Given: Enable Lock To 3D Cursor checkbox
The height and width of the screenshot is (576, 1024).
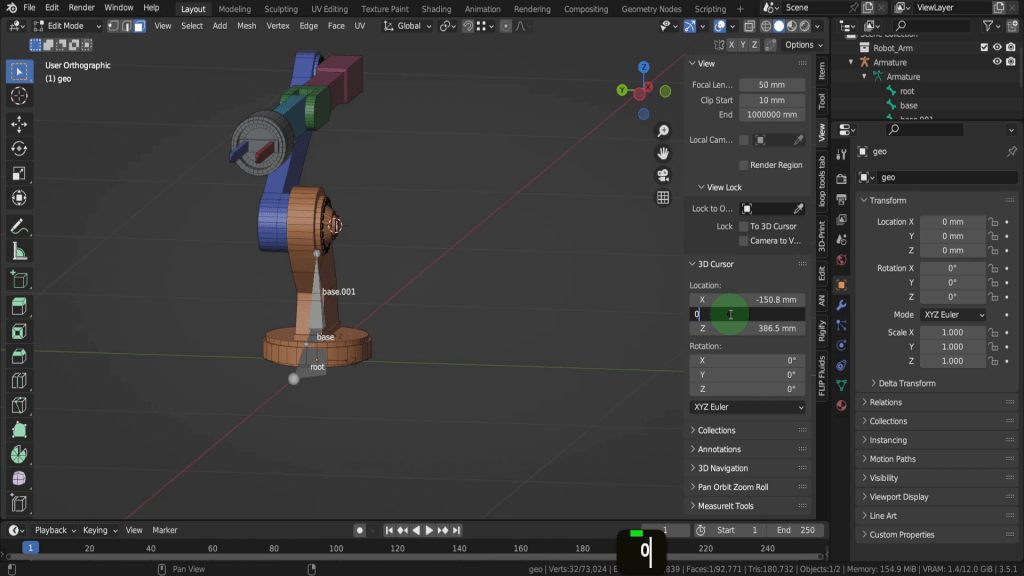Looking at the screenshot, I should point(743,226).
